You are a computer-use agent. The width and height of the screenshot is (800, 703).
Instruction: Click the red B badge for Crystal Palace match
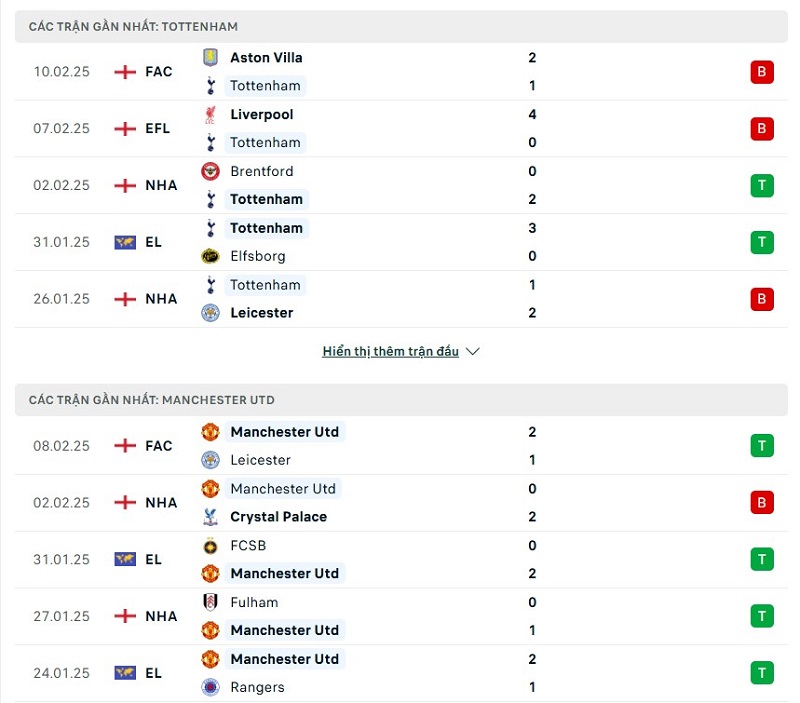pos(762,503)
